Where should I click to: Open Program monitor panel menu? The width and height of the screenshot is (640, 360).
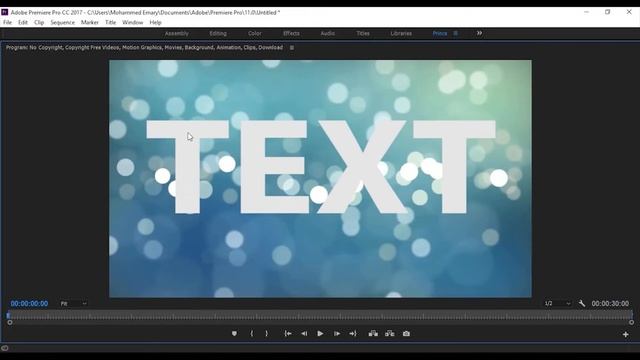[292, 48]
